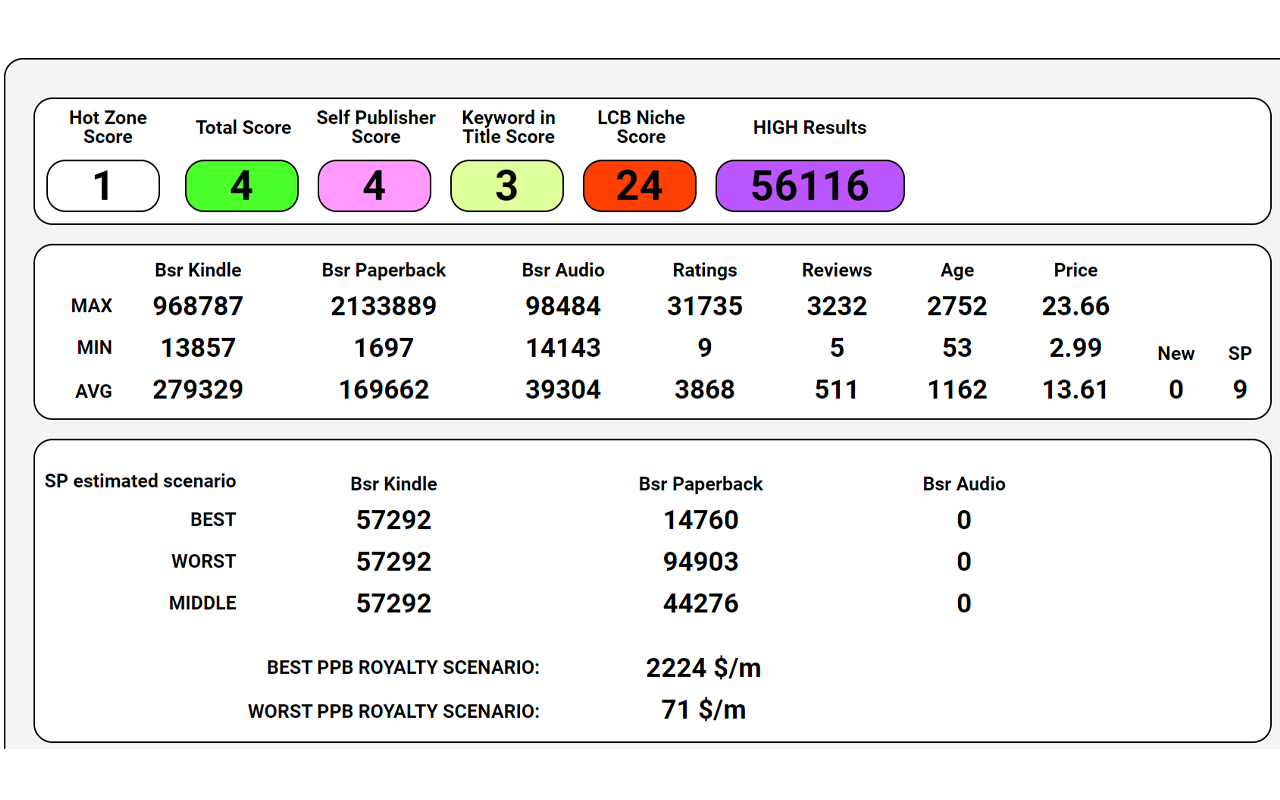Select MAX Reviews value 3232
1280x800 pixels.
pos(837,306)
